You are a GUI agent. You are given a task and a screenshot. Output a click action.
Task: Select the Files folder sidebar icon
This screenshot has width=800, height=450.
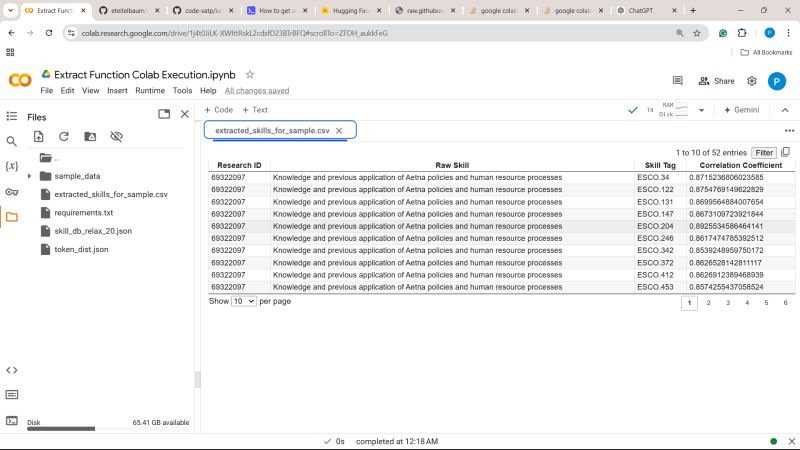tap(12, 217)
